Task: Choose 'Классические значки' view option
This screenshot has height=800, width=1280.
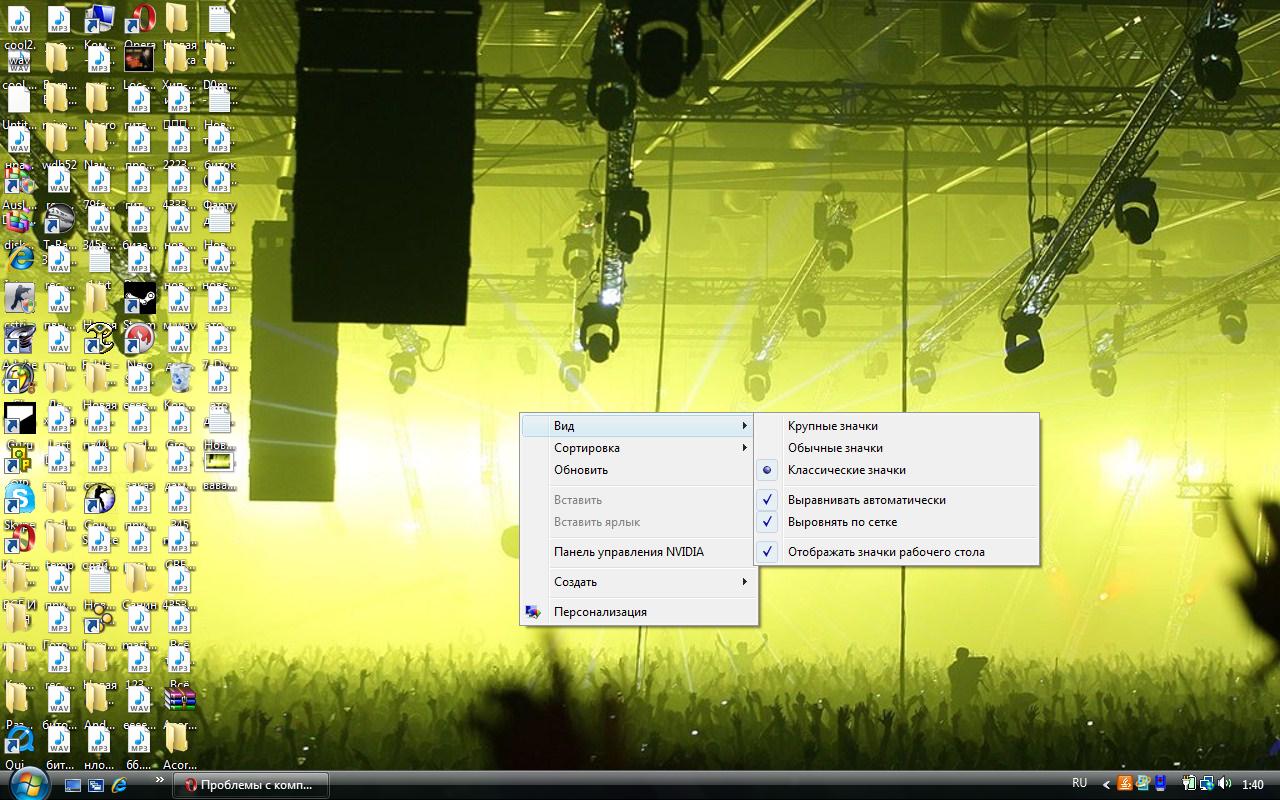Action: point(896,470)
